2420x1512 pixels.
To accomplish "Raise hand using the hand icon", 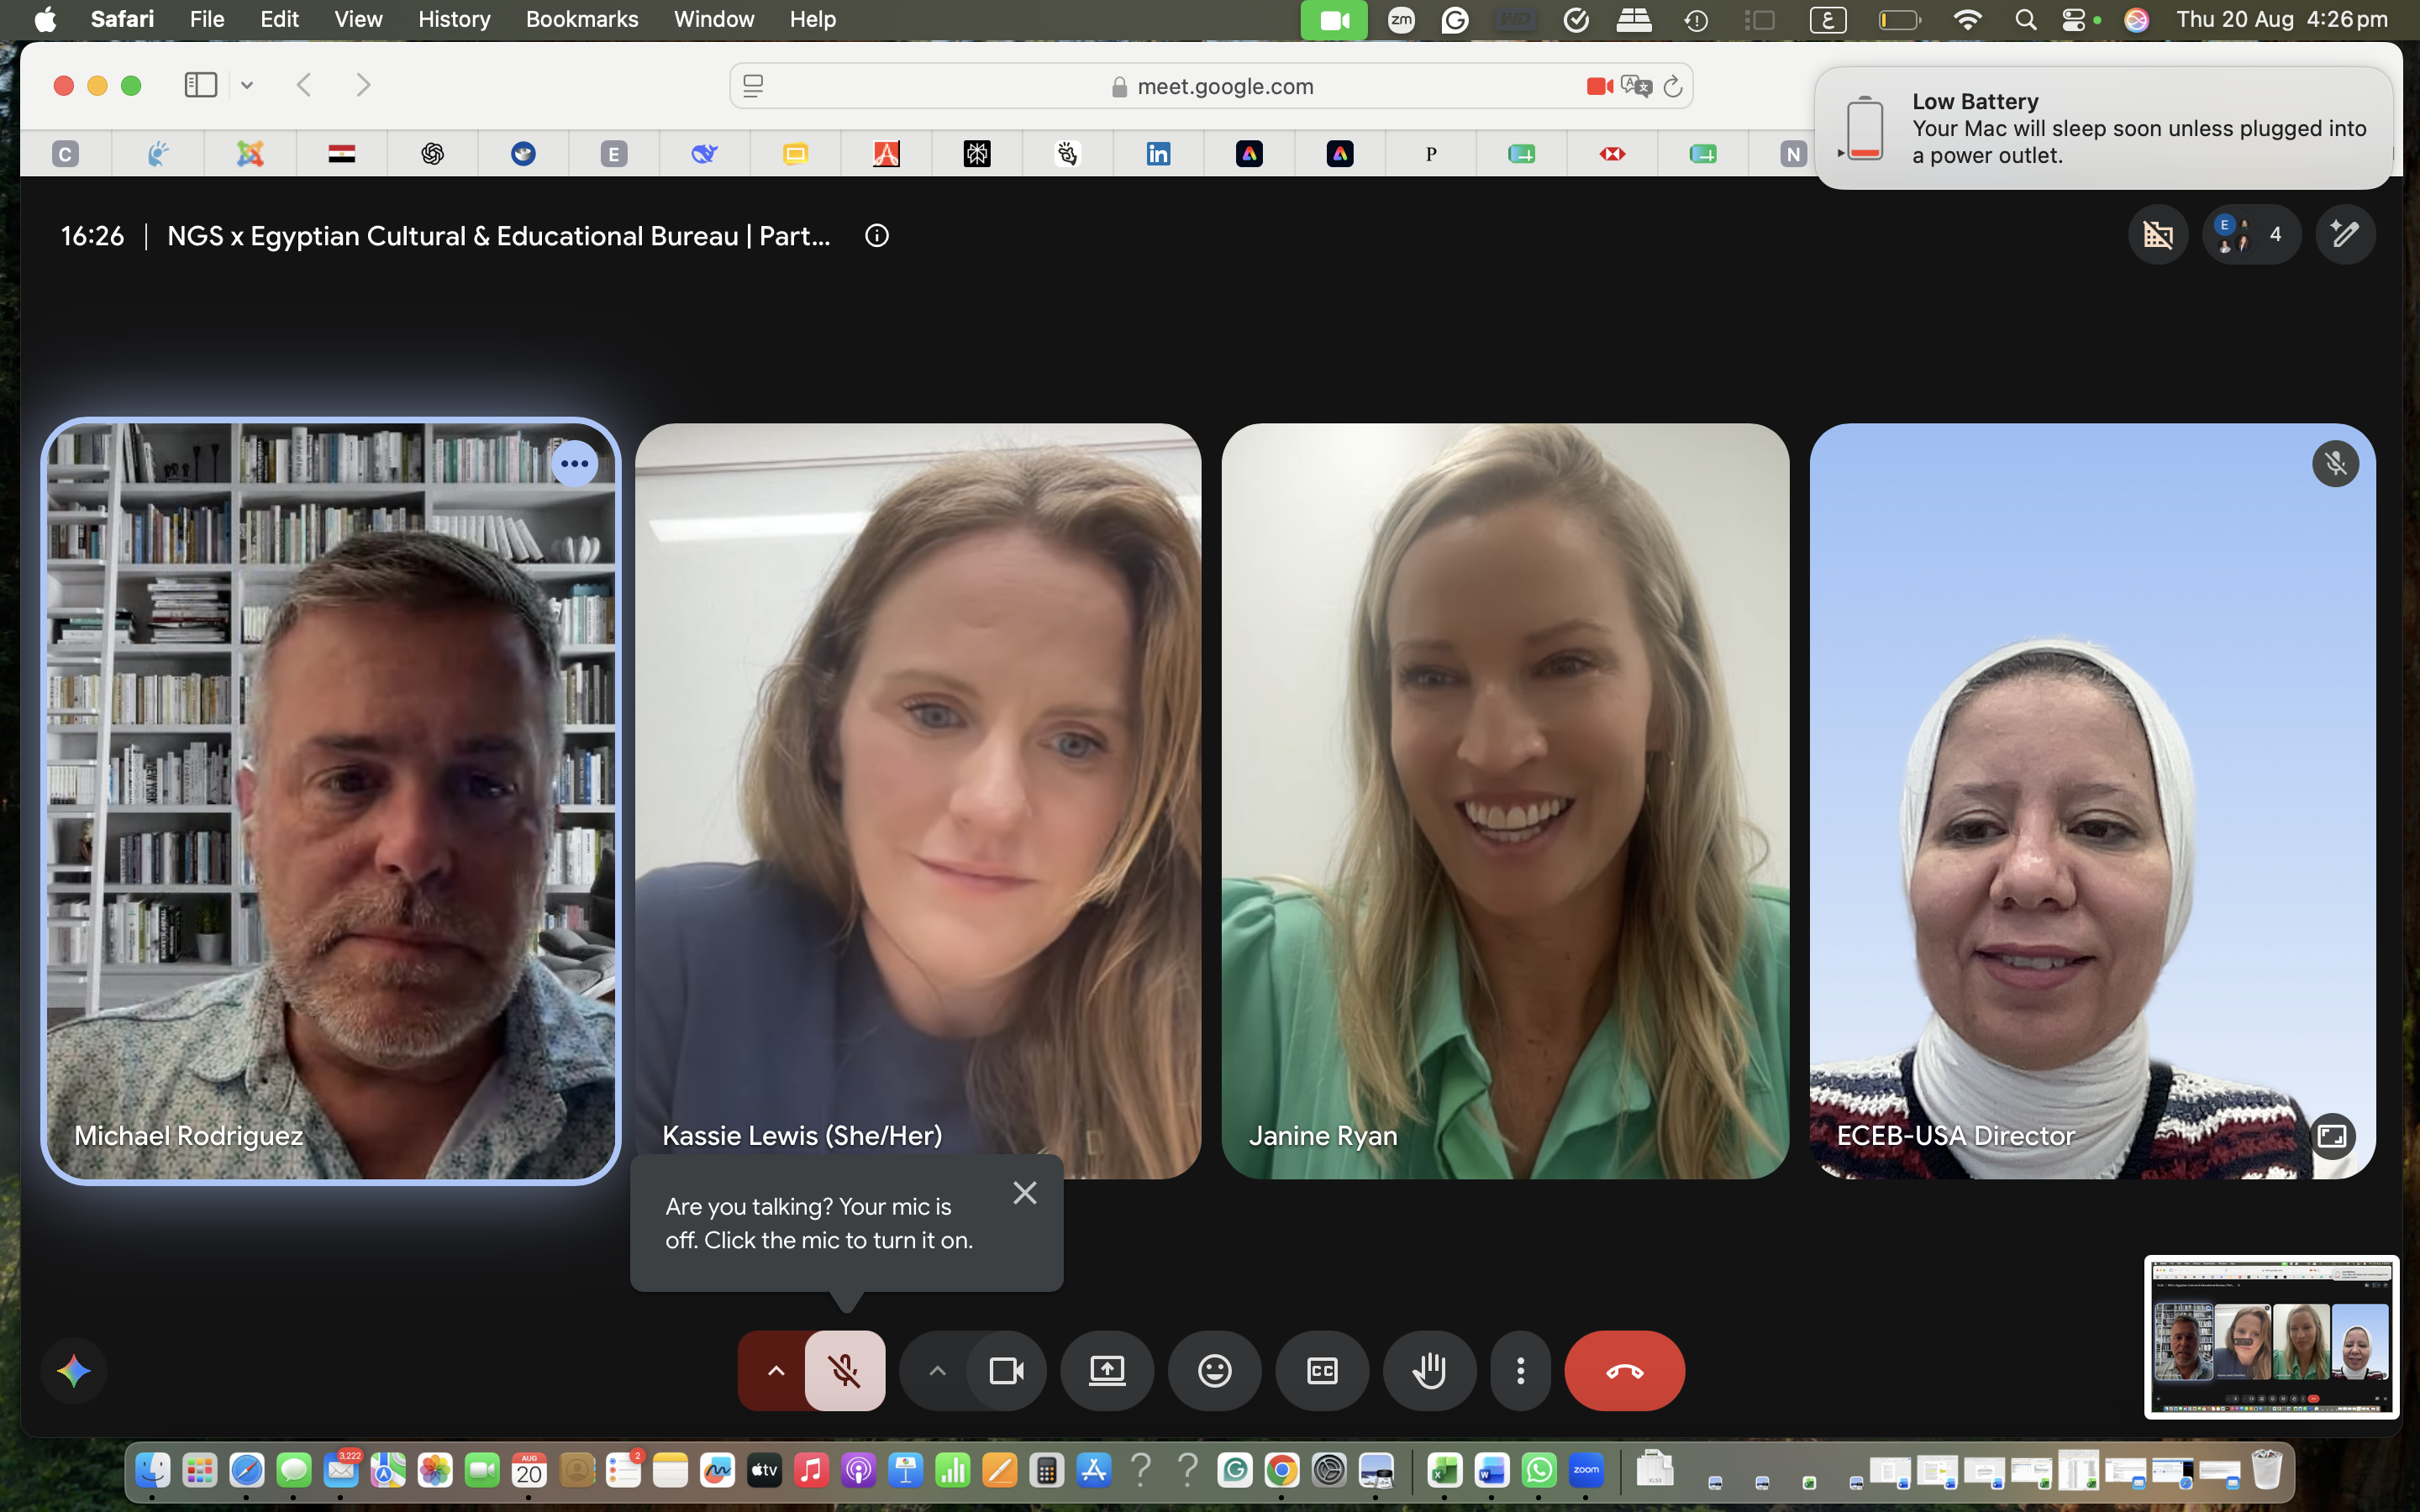I will click(x=1429, y=1370).
